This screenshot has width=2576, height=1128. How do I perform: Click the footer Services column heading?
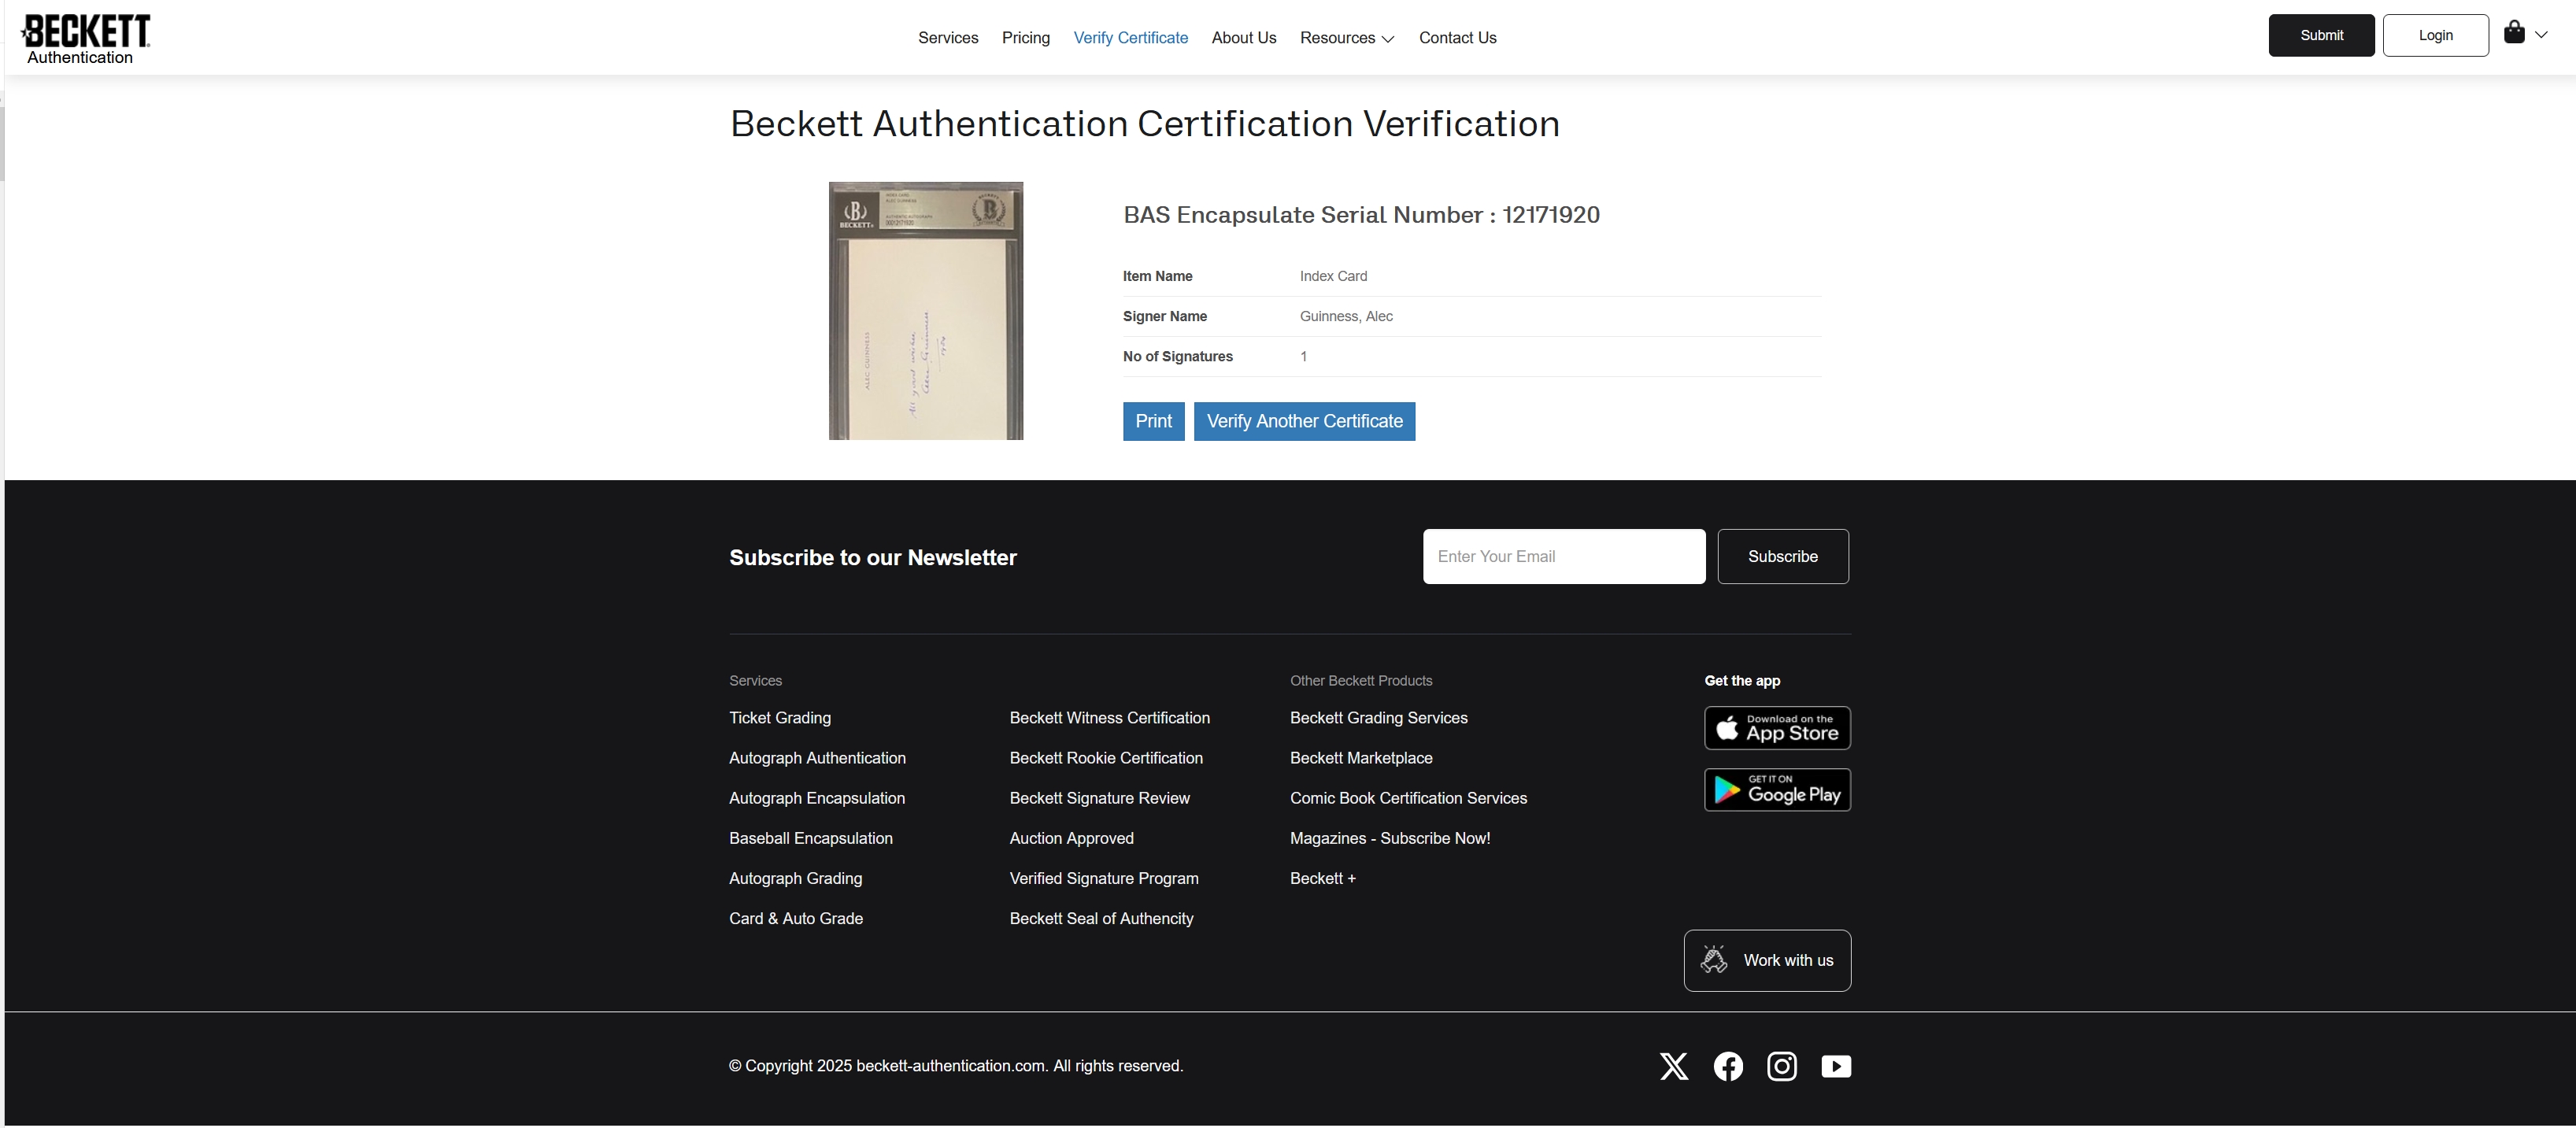point(755,680)
